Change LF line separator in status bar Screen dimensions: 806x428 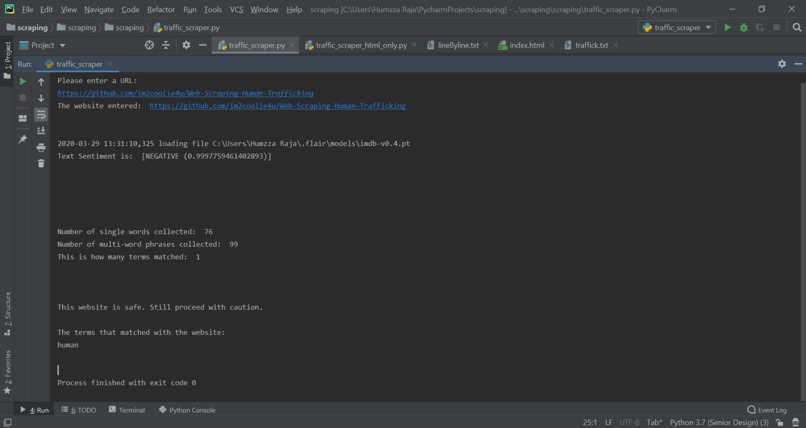[x=609, y=422]
